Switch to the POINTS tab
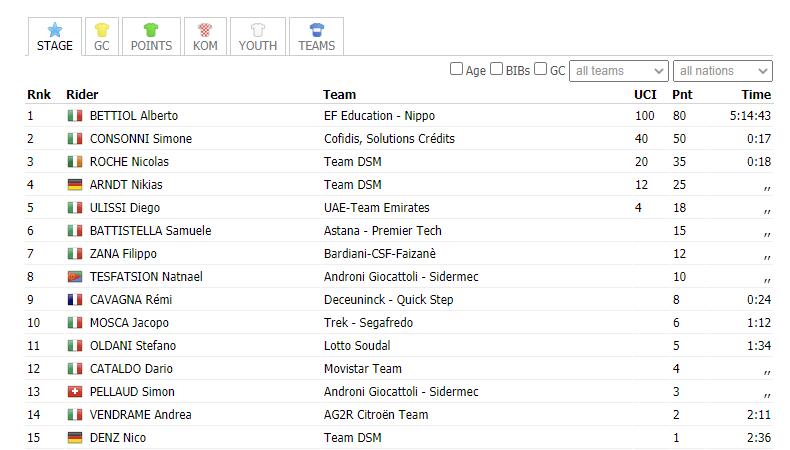Screen dimensions: 790x450 151,36
